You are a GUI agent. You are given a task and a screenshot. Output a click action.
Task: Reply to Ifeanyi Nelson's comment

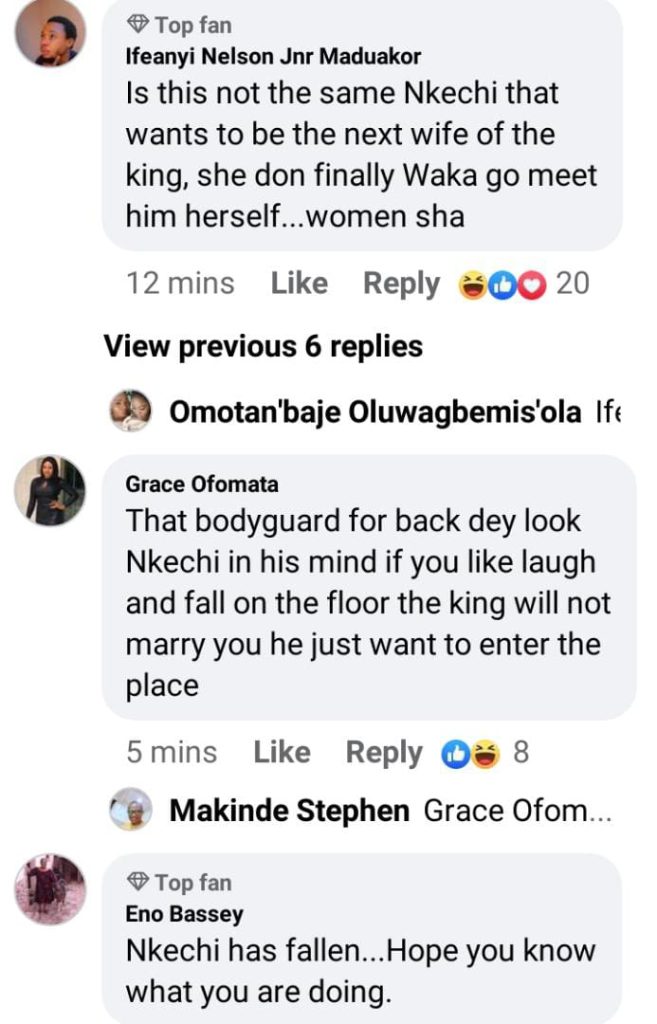pyautogui.click(x=401, y=284)
